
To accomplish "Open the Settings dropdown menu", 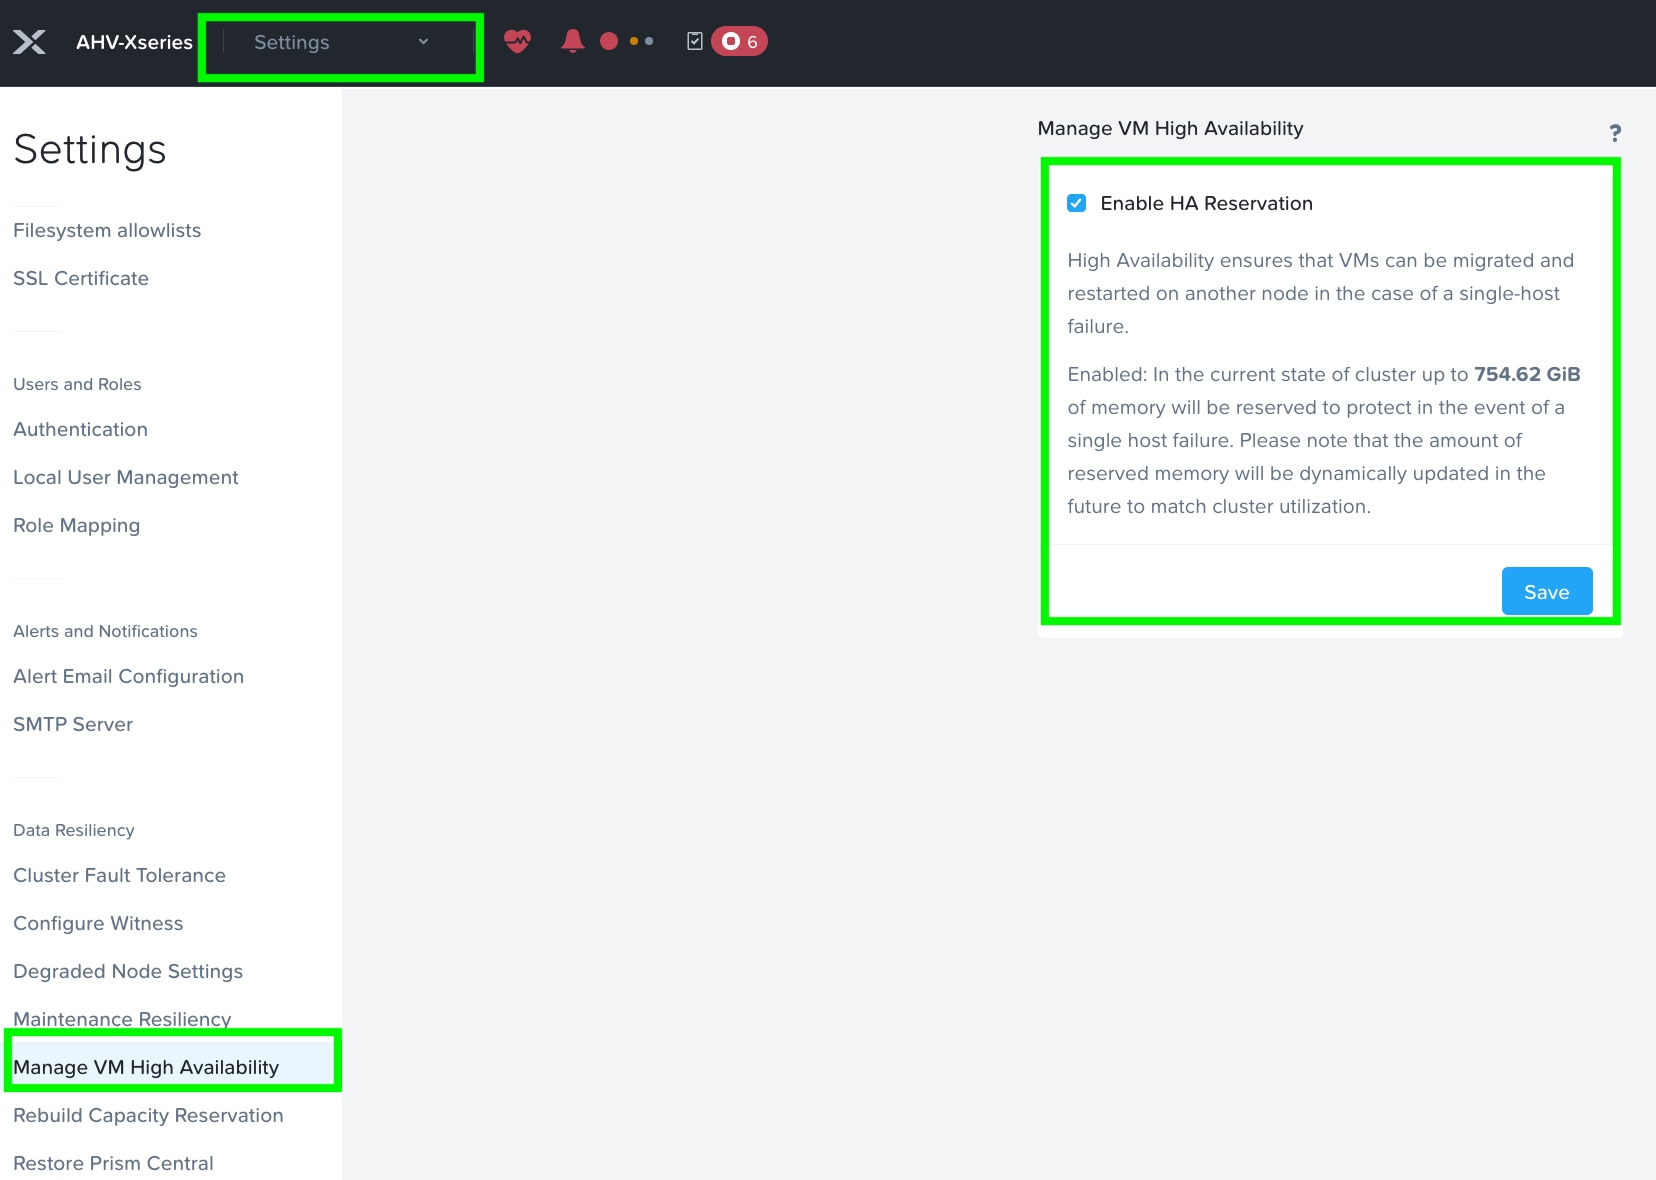I will [340, 43].
